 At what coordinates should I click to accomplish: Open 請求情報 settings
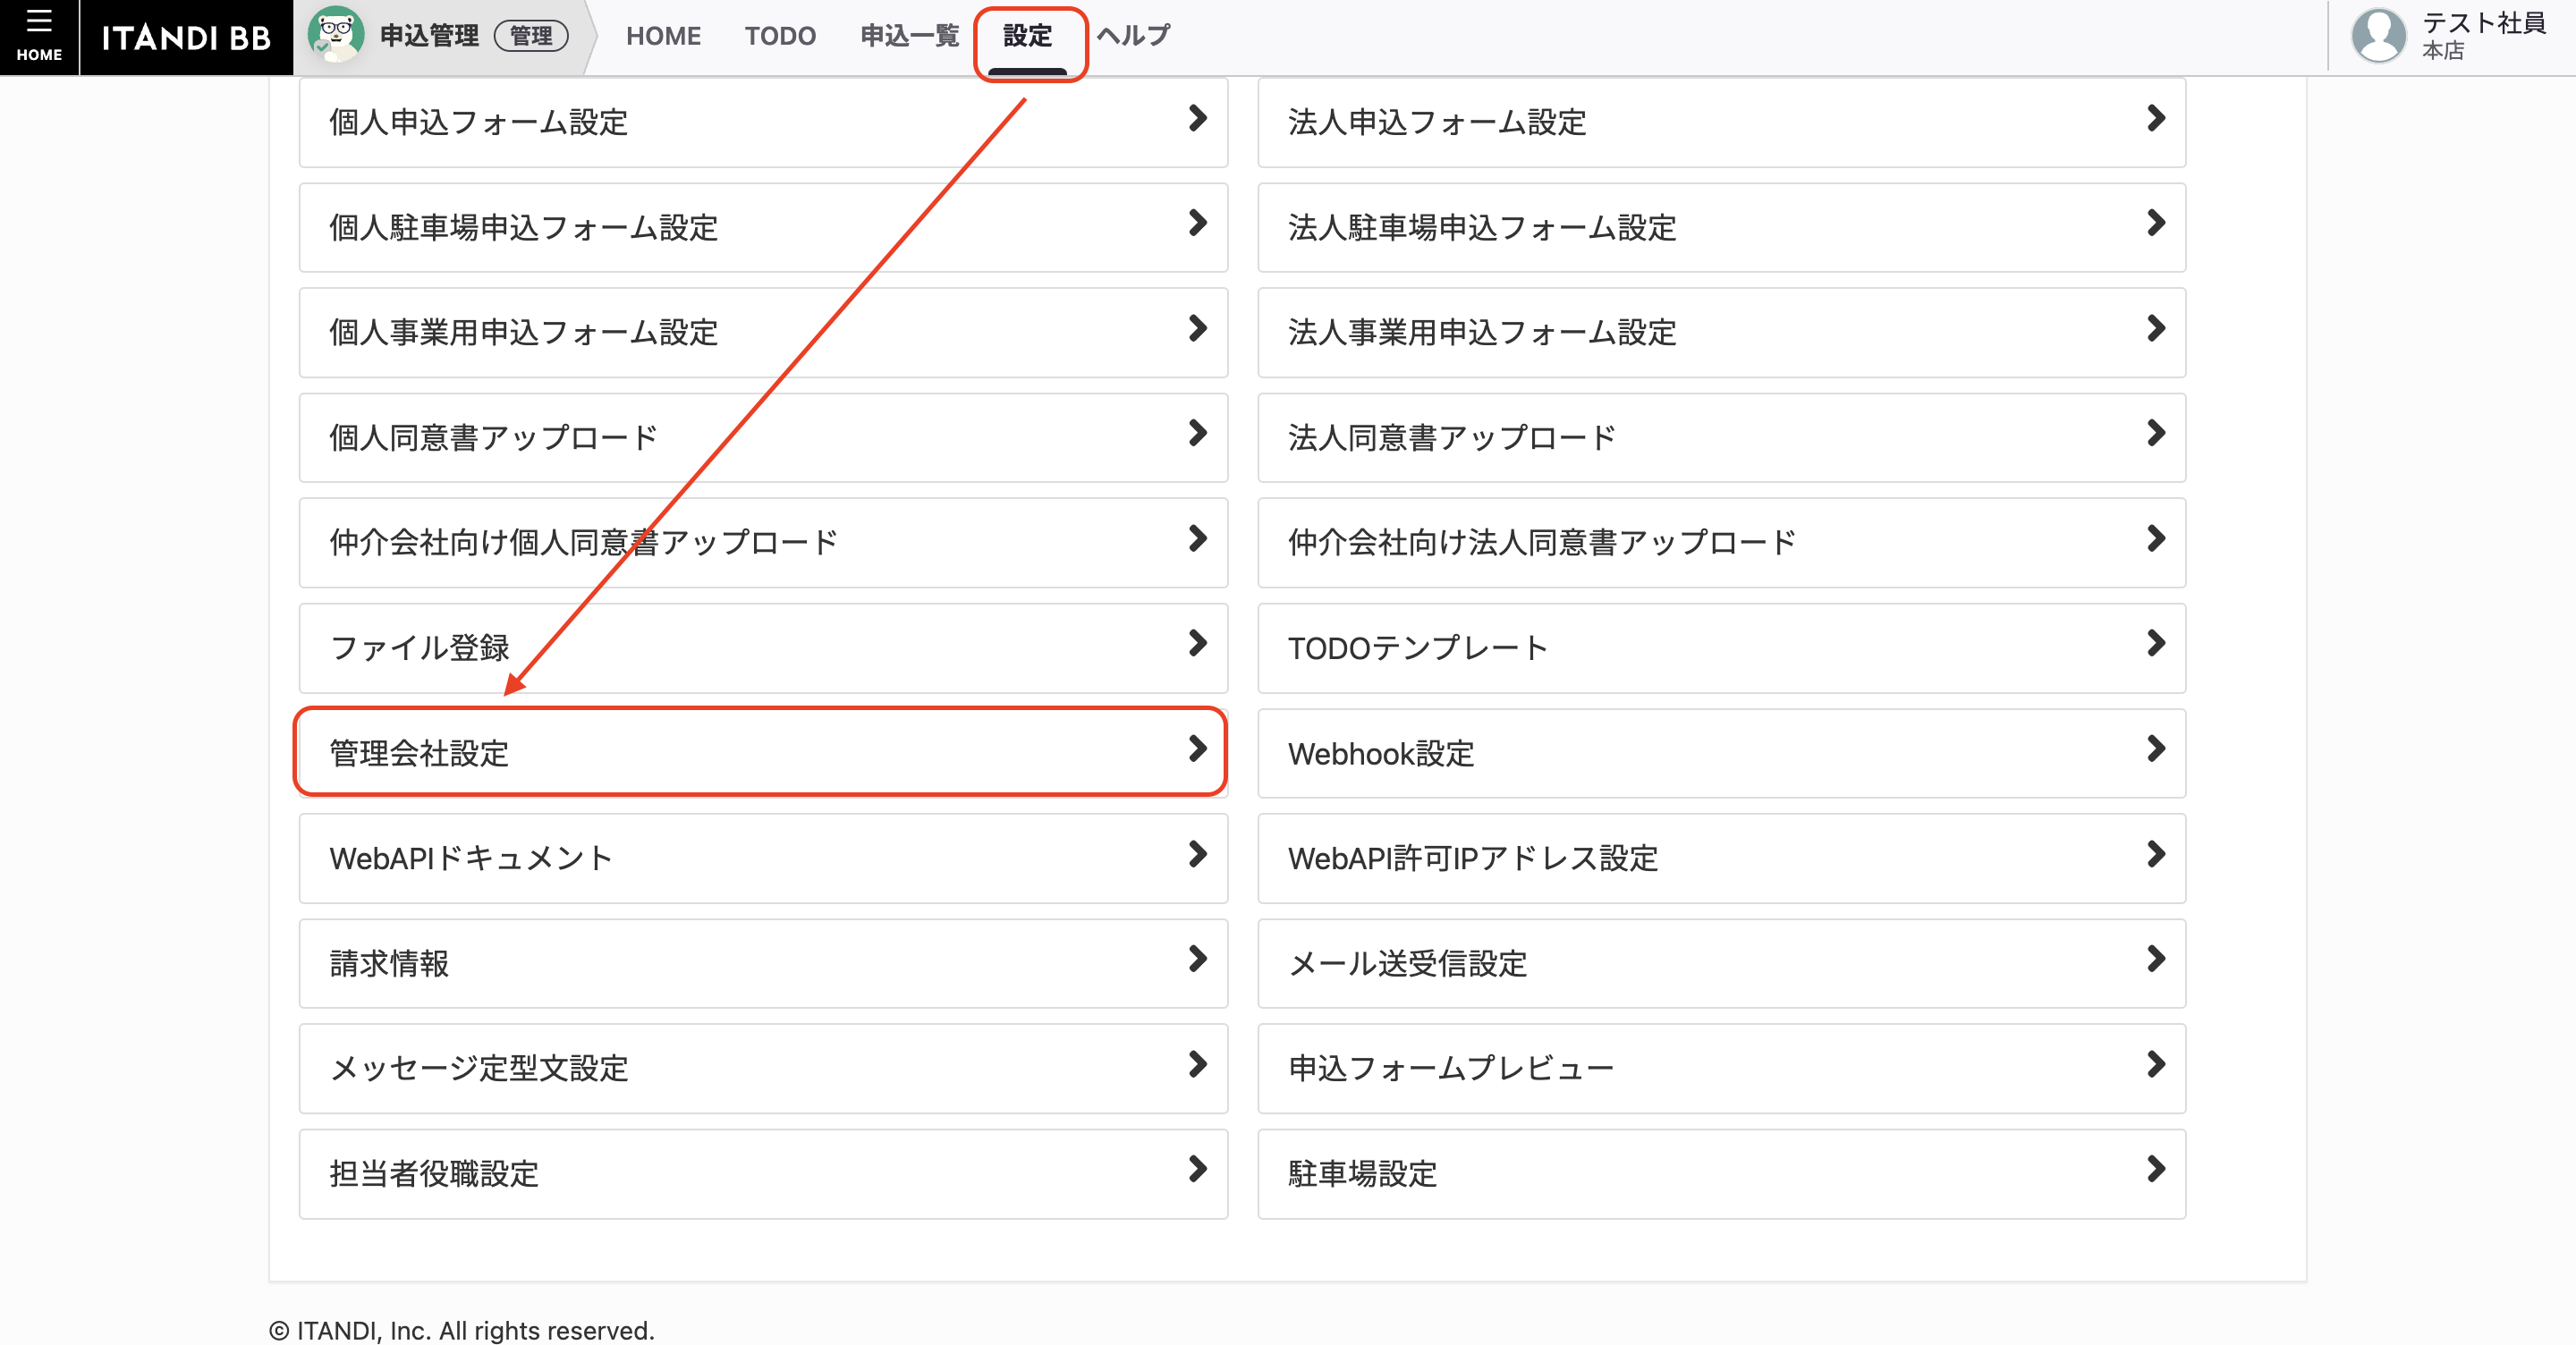763,963
